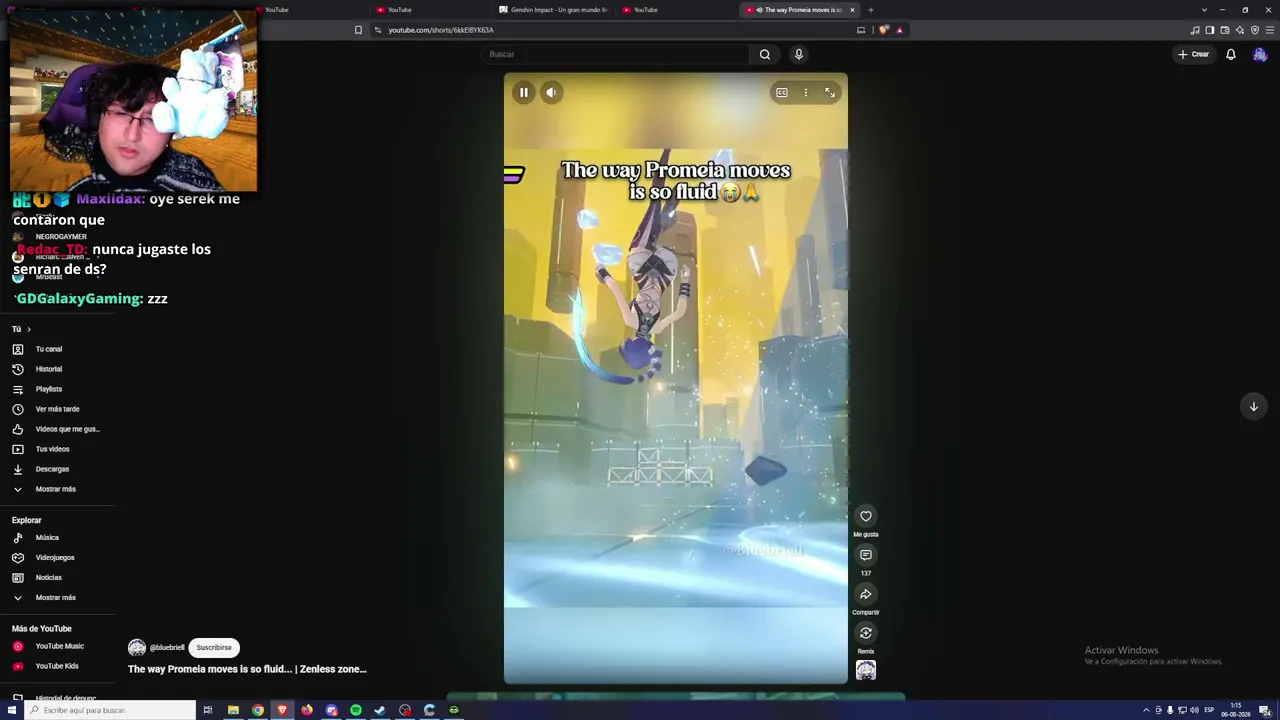Open the system volume speaker icon
This screenshot has width=1280, height=720.
(x=1194, y=710)
